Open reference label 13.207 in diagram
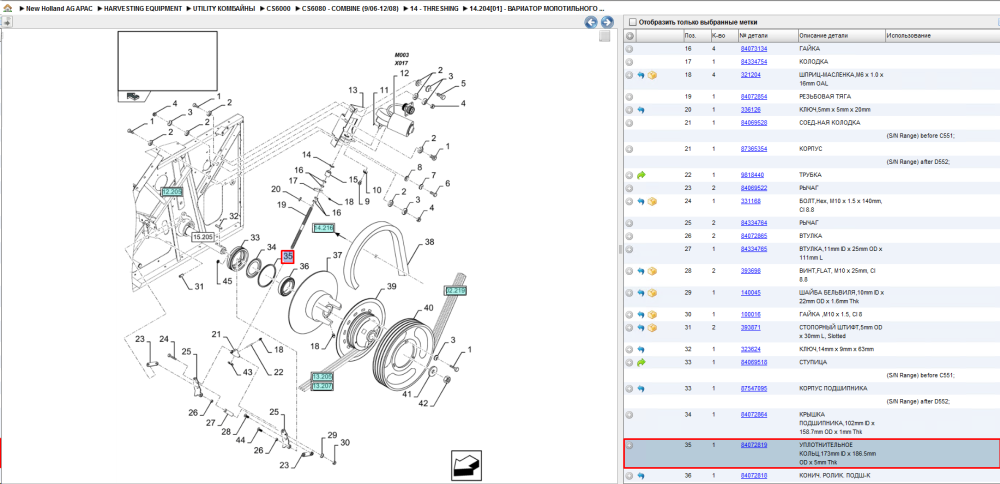This screenshot has height=484, width=1000. 322,386
